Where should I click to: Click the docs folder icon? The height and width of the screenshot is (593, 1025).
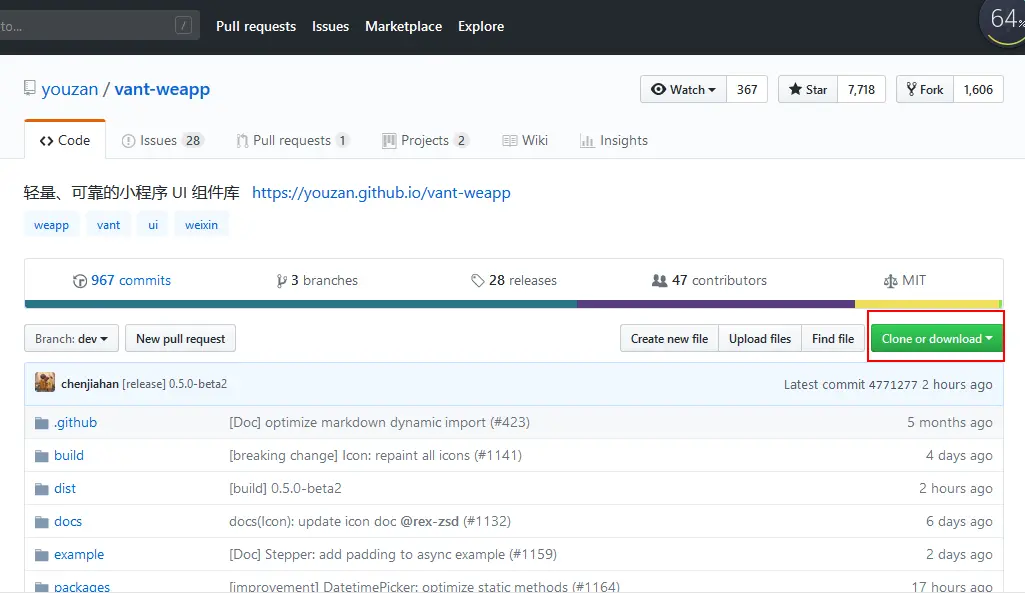[x=42, y=522]
